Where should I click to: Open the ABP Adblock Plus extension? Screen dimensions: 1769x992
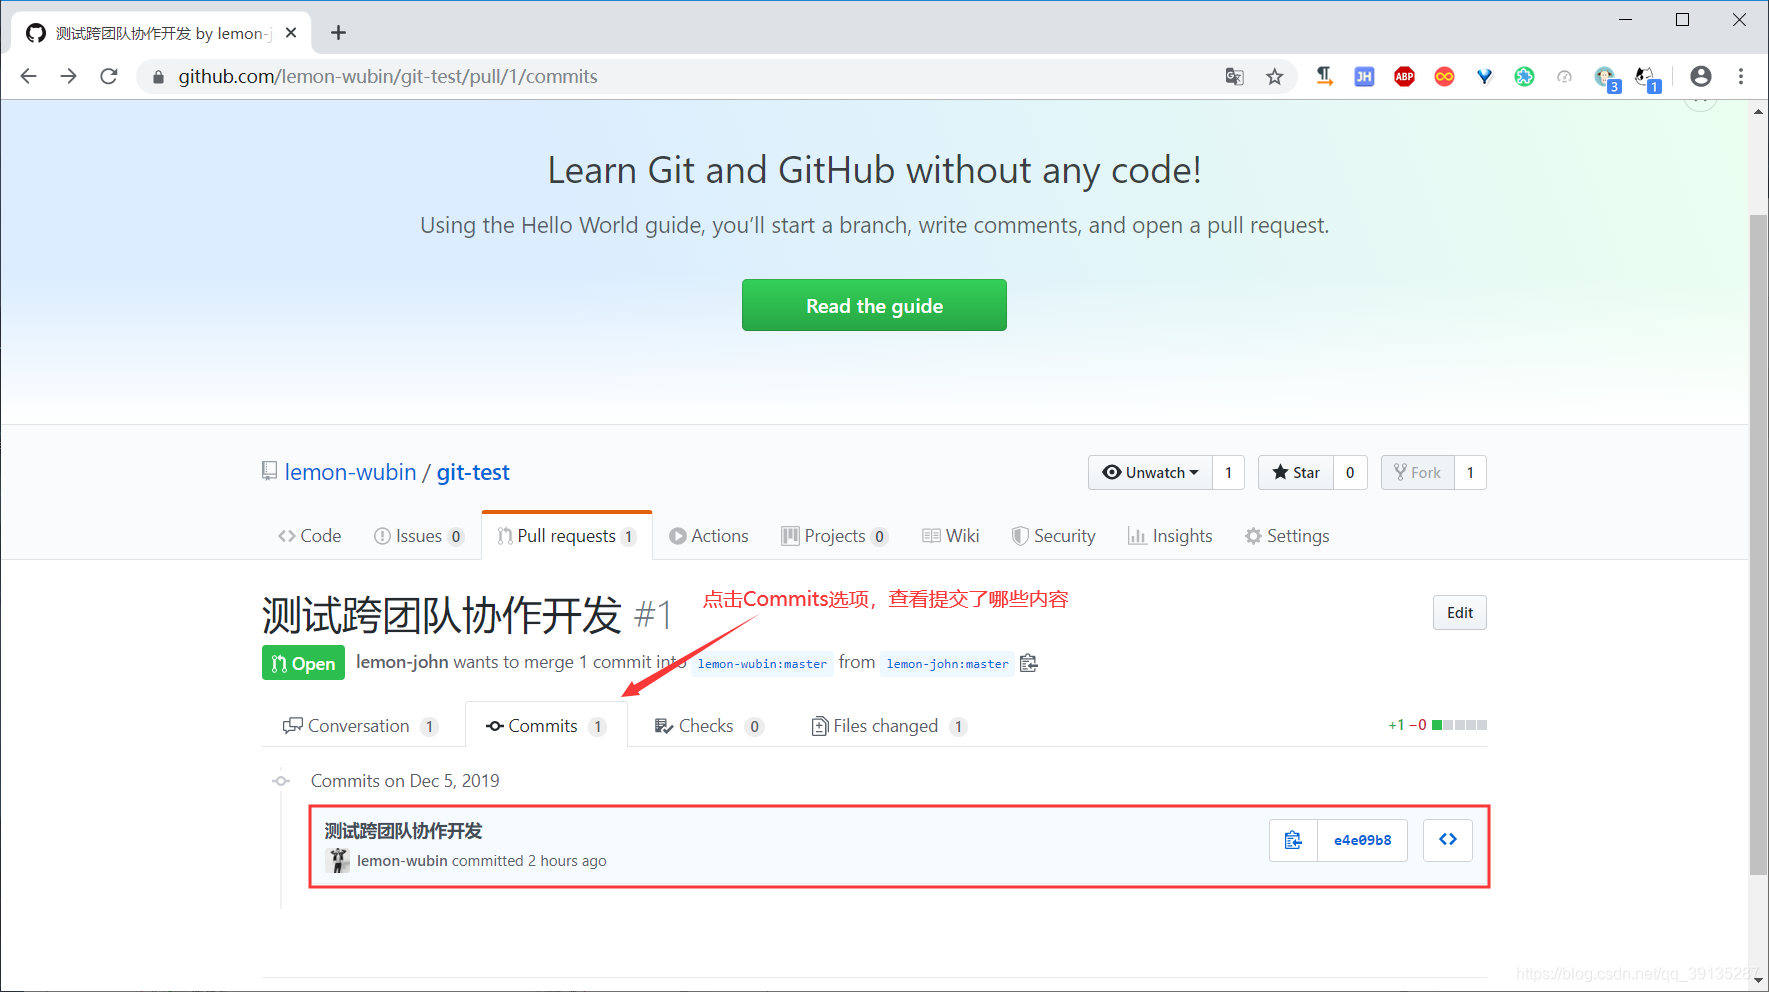(x=1404, y=76)
